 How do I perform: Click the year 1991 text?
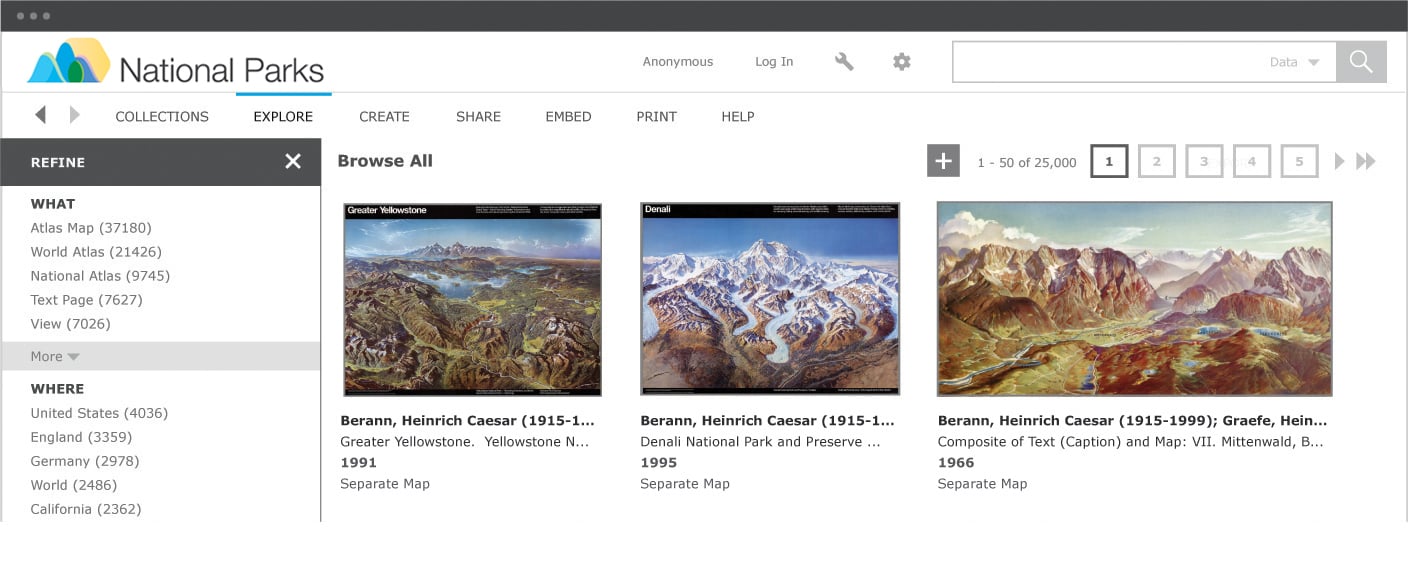pyautogui.click(x=359, y=462)
